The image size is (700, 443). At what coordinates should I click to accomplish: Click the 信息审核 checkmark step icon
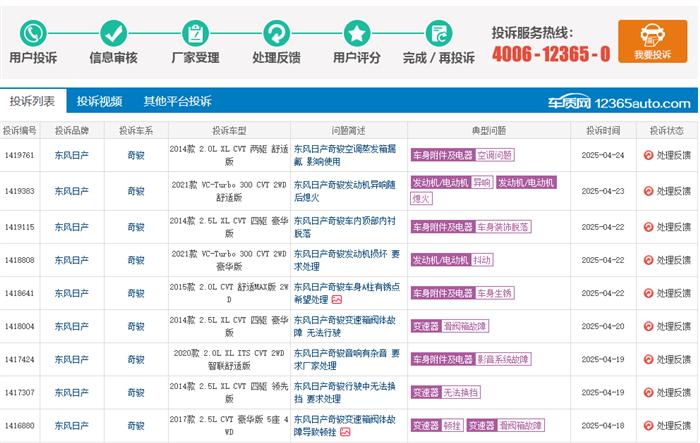click(113, 33)
